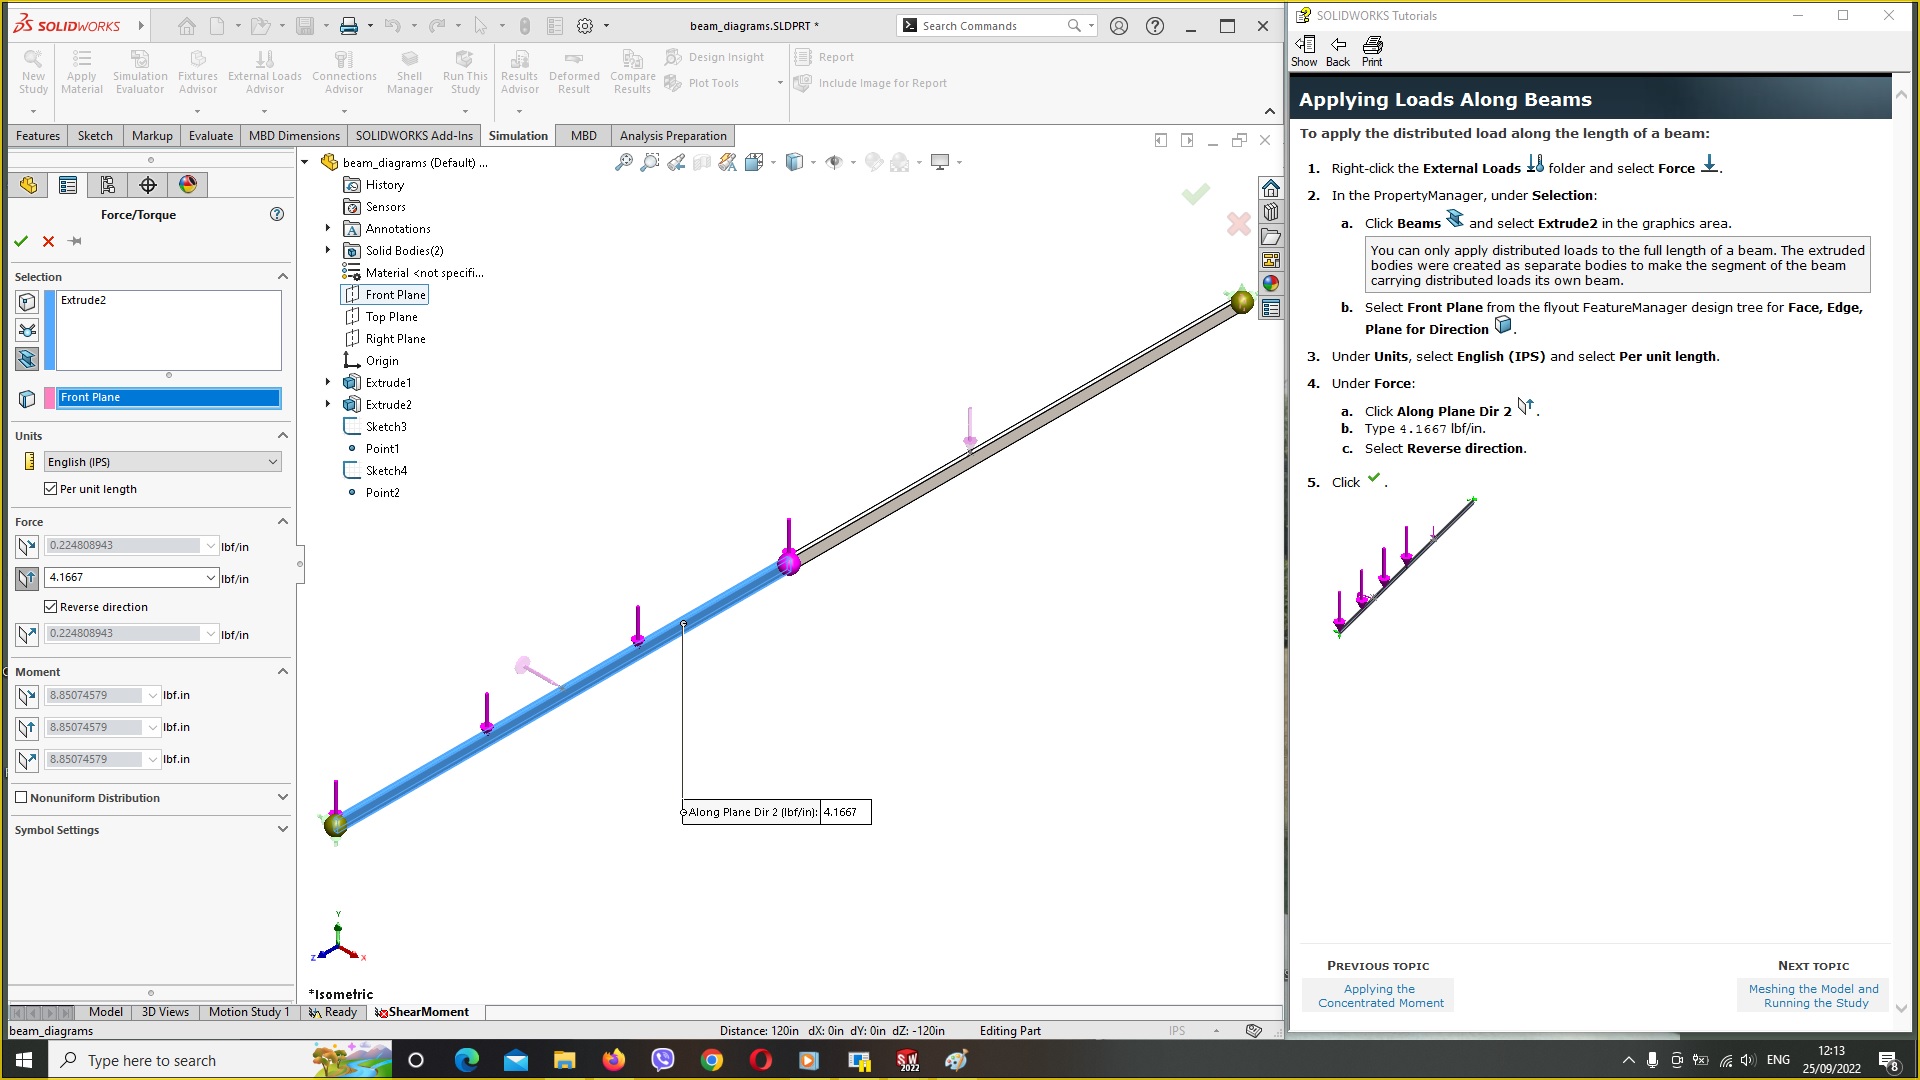
Task: Switch to the Sketch tab
Action: (94, 136)
